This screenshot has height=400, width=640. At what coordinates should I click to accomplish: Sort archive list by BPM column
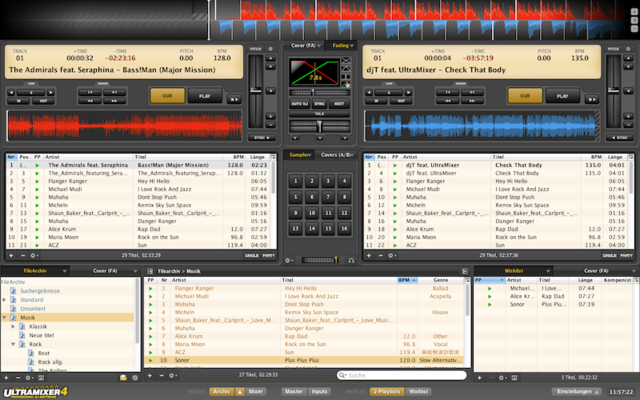(407, 280)
